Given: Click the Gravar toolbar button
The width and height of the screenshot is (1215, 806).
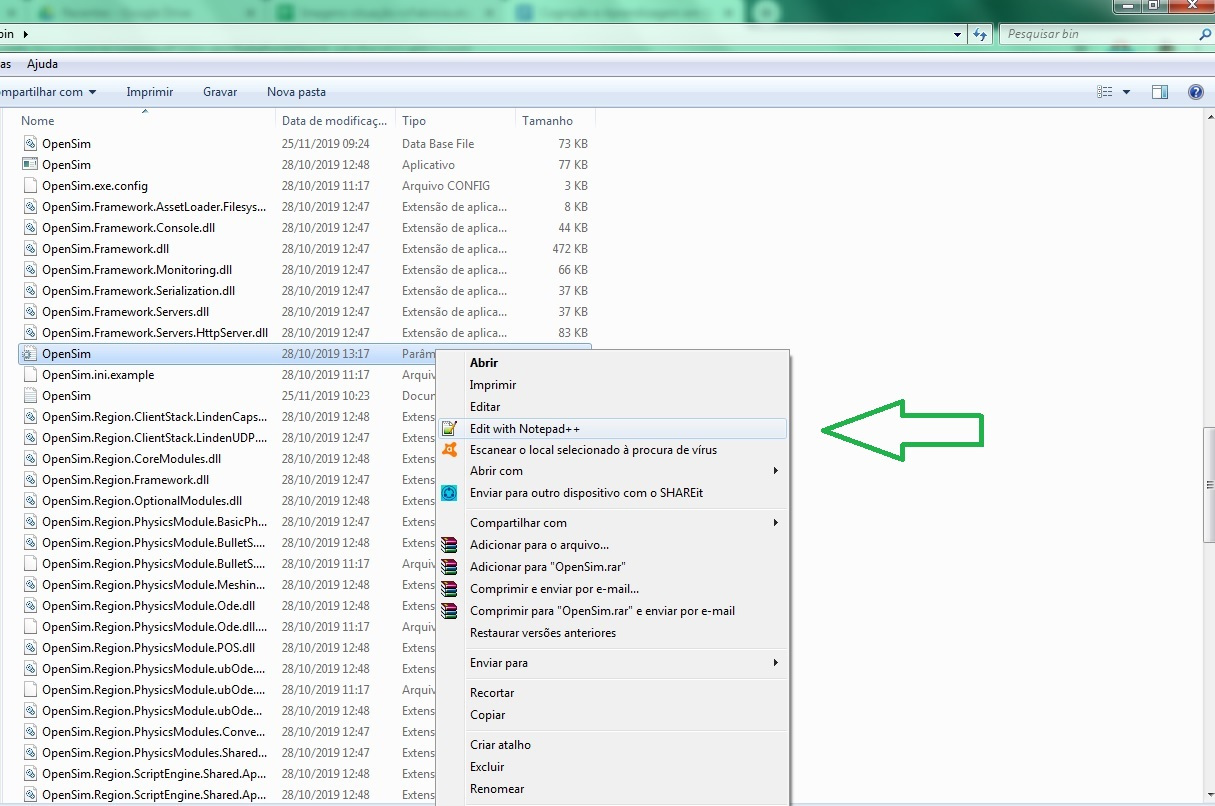Looking at the screenshot, I should coord(220,92).
